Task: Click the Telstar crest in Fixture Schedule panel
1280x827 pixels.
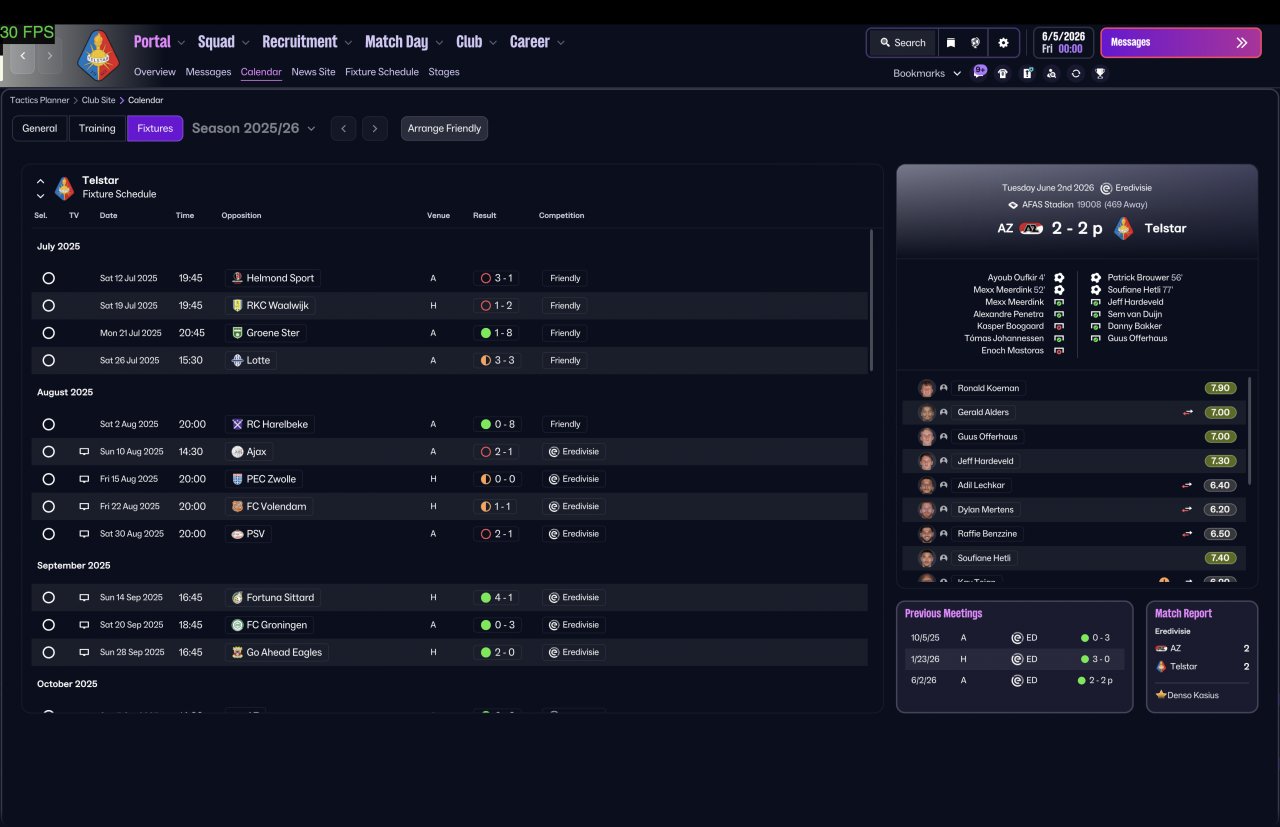Action: (x=64, y=187)
